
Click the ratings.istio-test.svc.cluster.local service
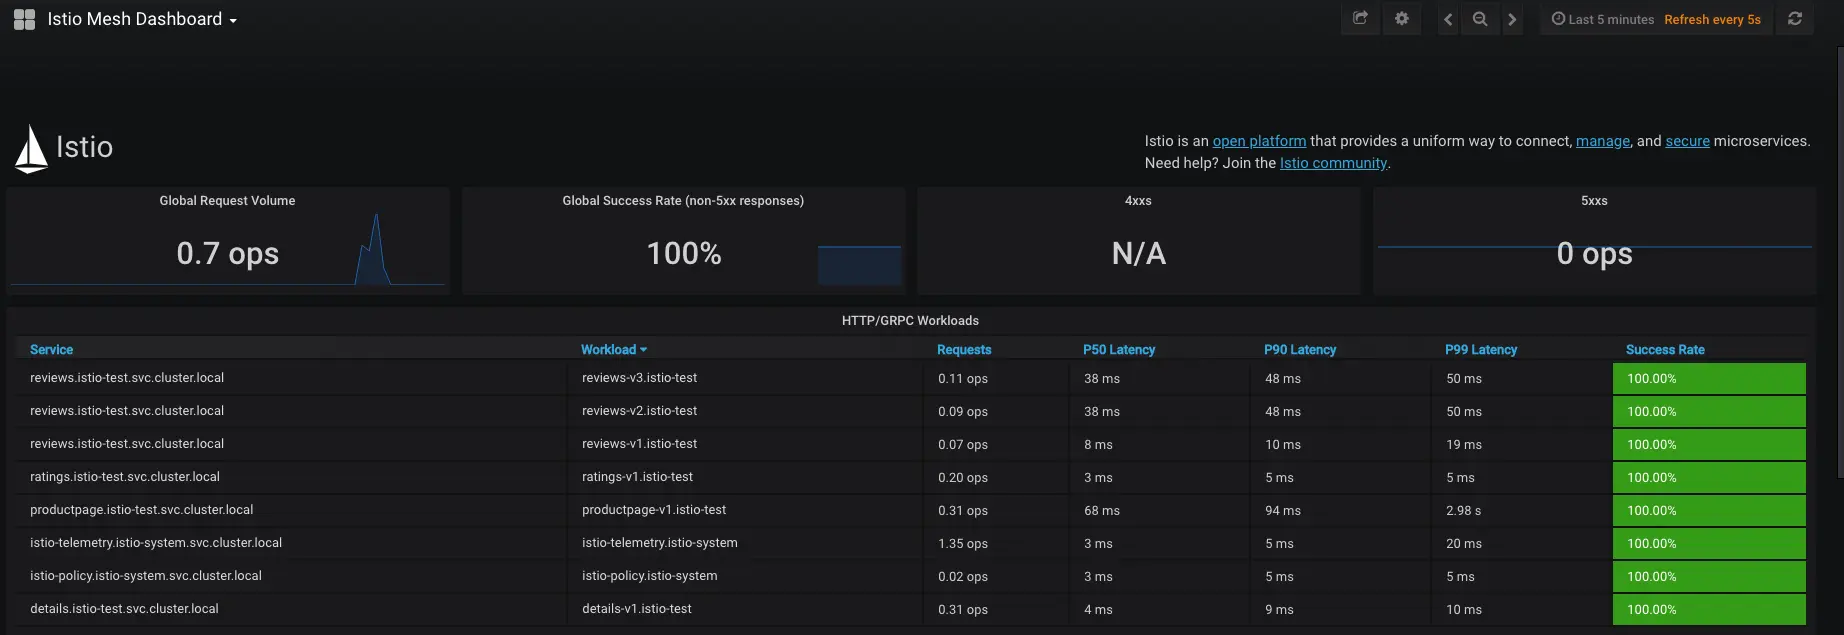[125, 477]
